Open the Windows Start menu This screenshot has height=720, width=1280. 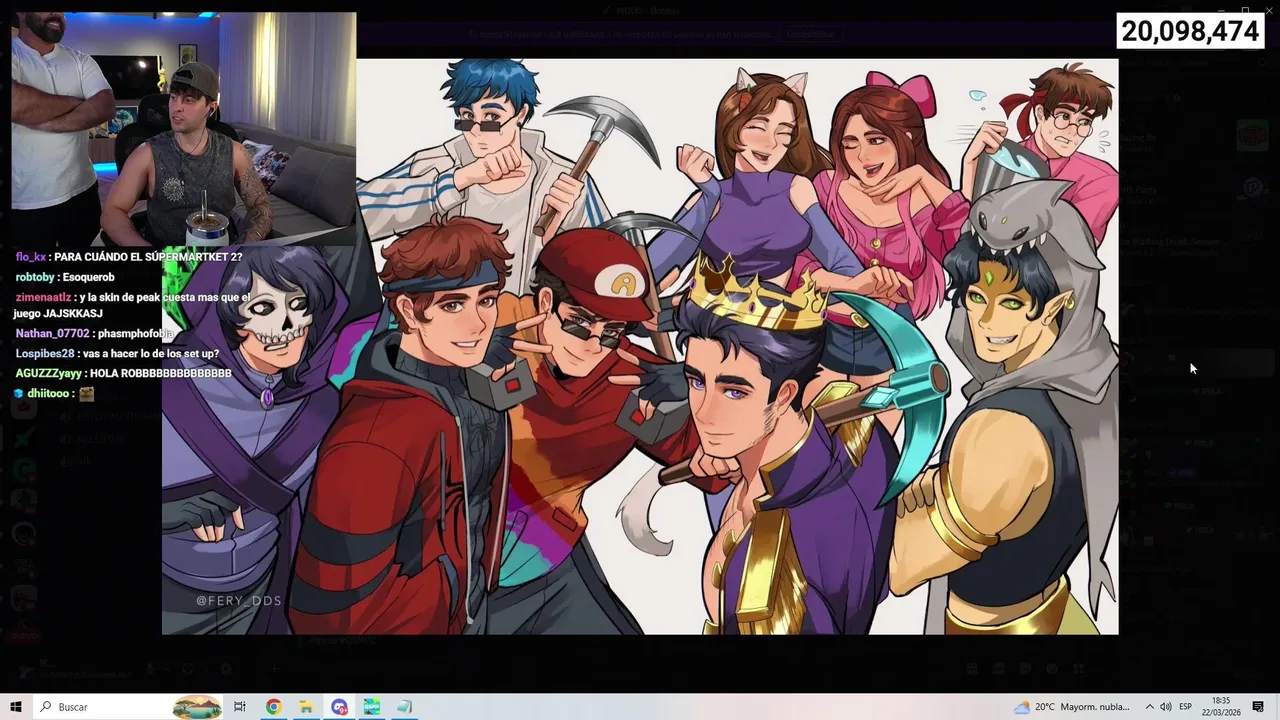tap(16, 707)
